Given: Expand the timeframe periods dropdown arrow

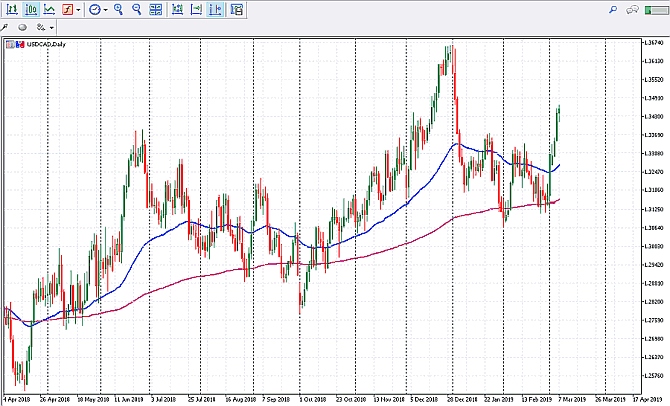Looking at the screenshot, I should point(106,9).
